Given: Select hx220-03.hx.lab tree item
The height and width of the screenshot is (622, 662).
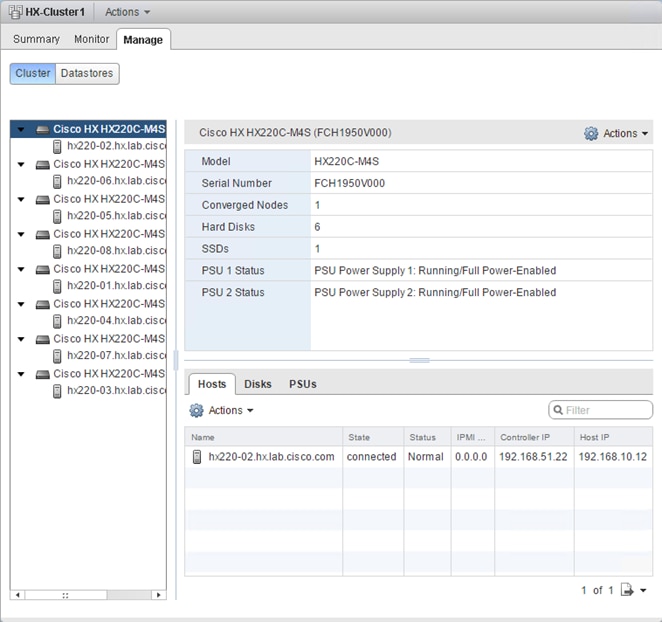Looking at the screenshot, I should 117,391.
